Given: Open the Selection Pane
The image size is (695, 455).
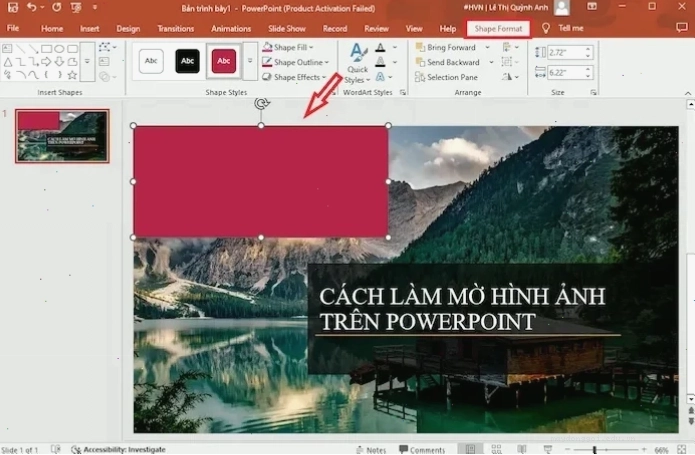Looking at the screenshot, I should click(446, 77).
